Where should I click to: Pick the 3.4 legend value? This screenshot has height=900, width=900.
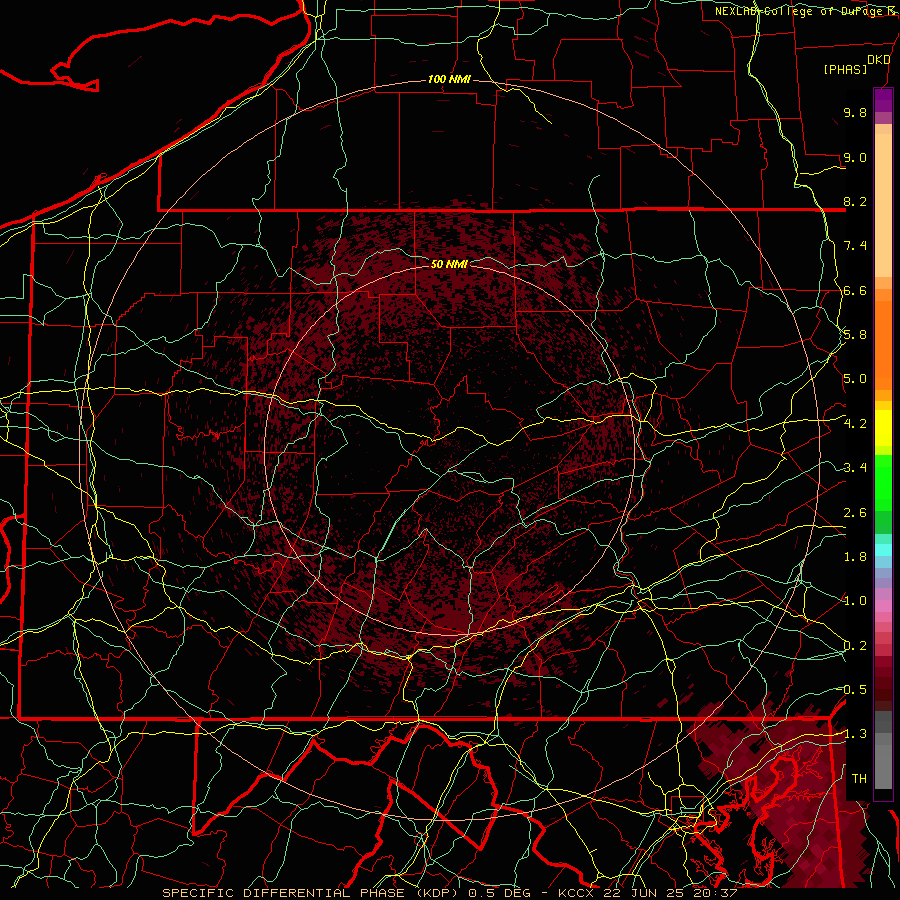coord(855,468)
